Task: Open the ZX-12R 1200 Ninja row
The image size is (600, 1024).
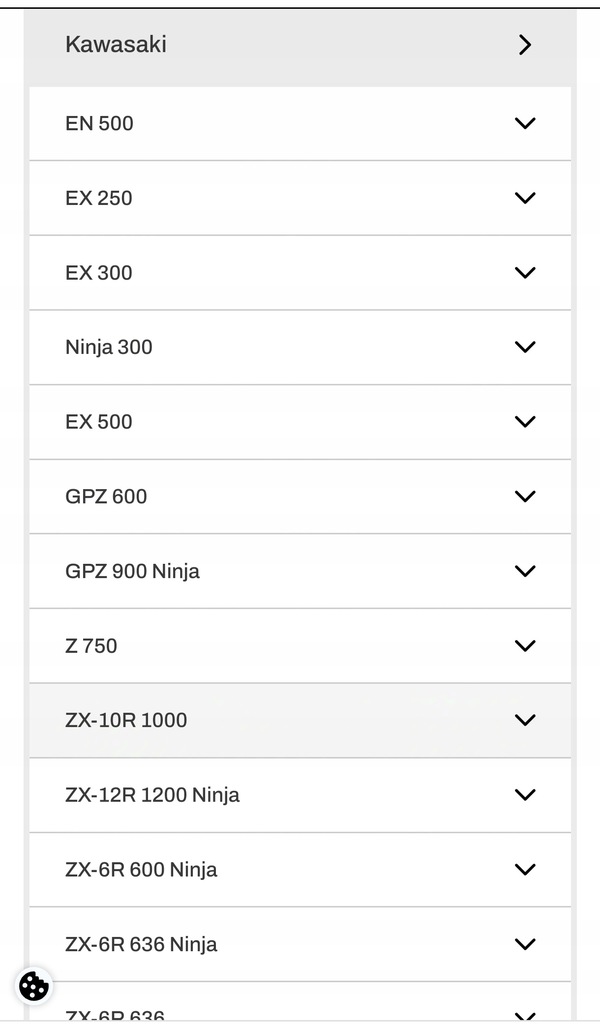Action: [300, 795]
